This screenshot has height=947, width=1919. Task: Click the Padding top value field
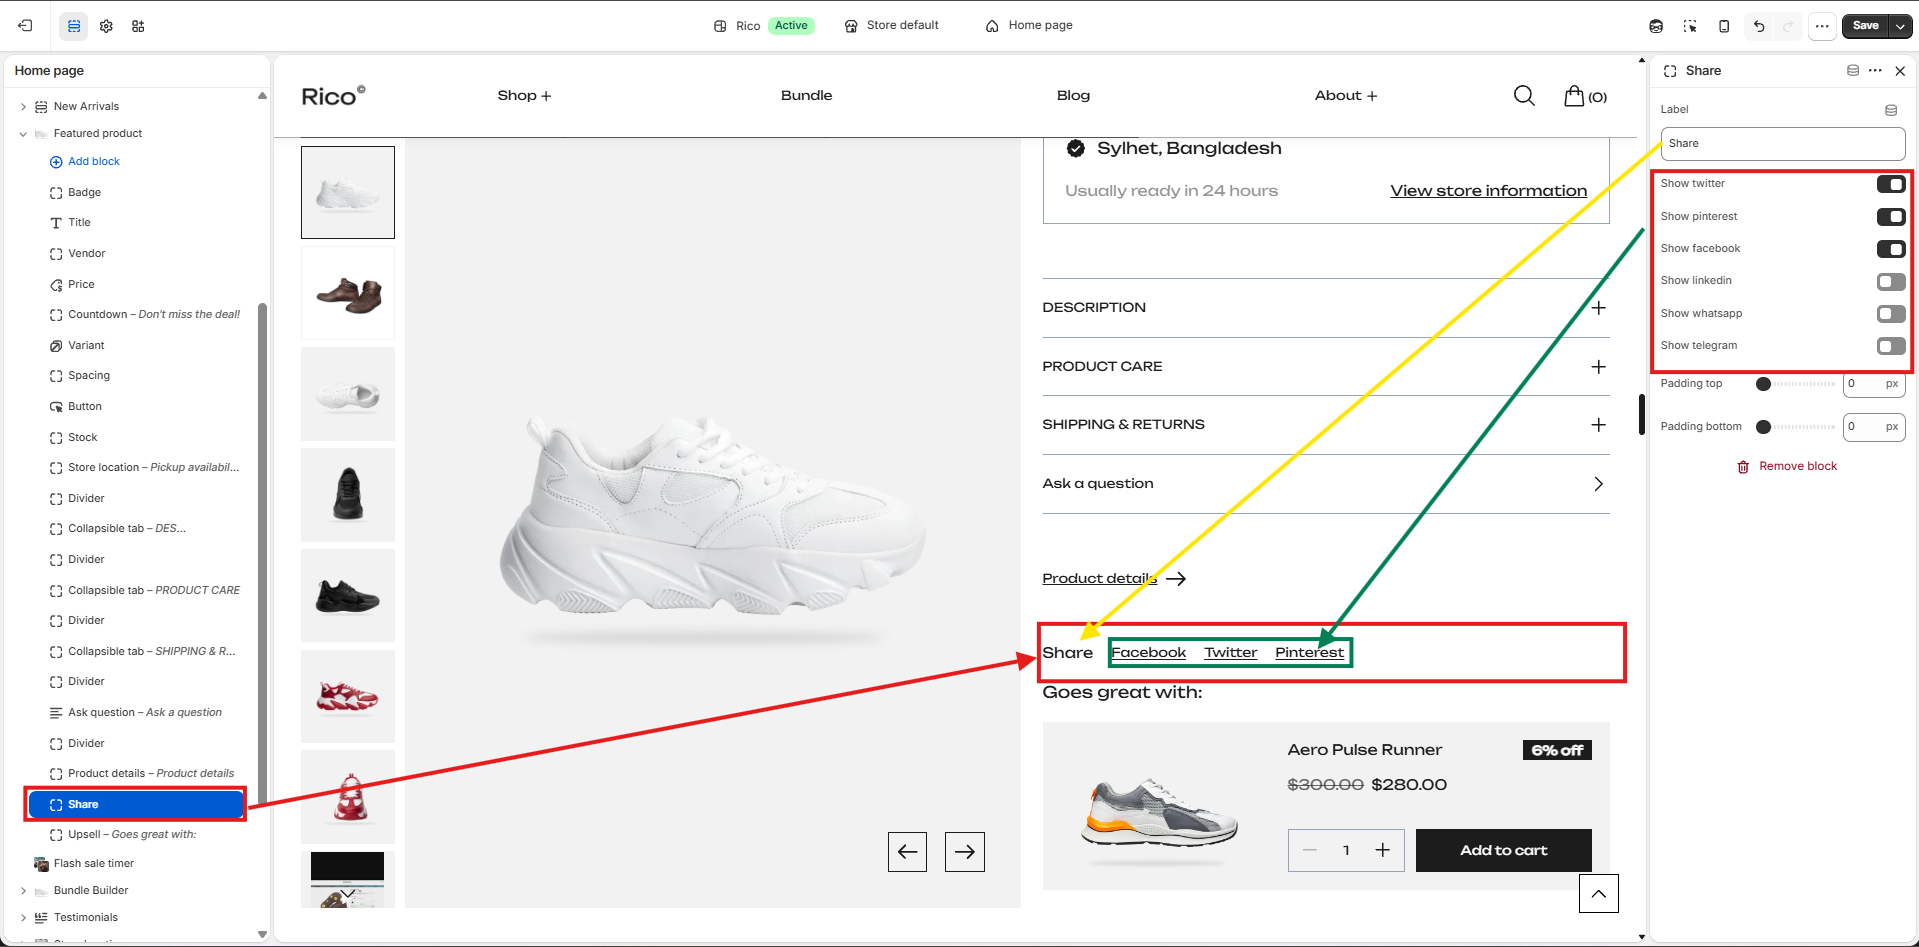1874,384
